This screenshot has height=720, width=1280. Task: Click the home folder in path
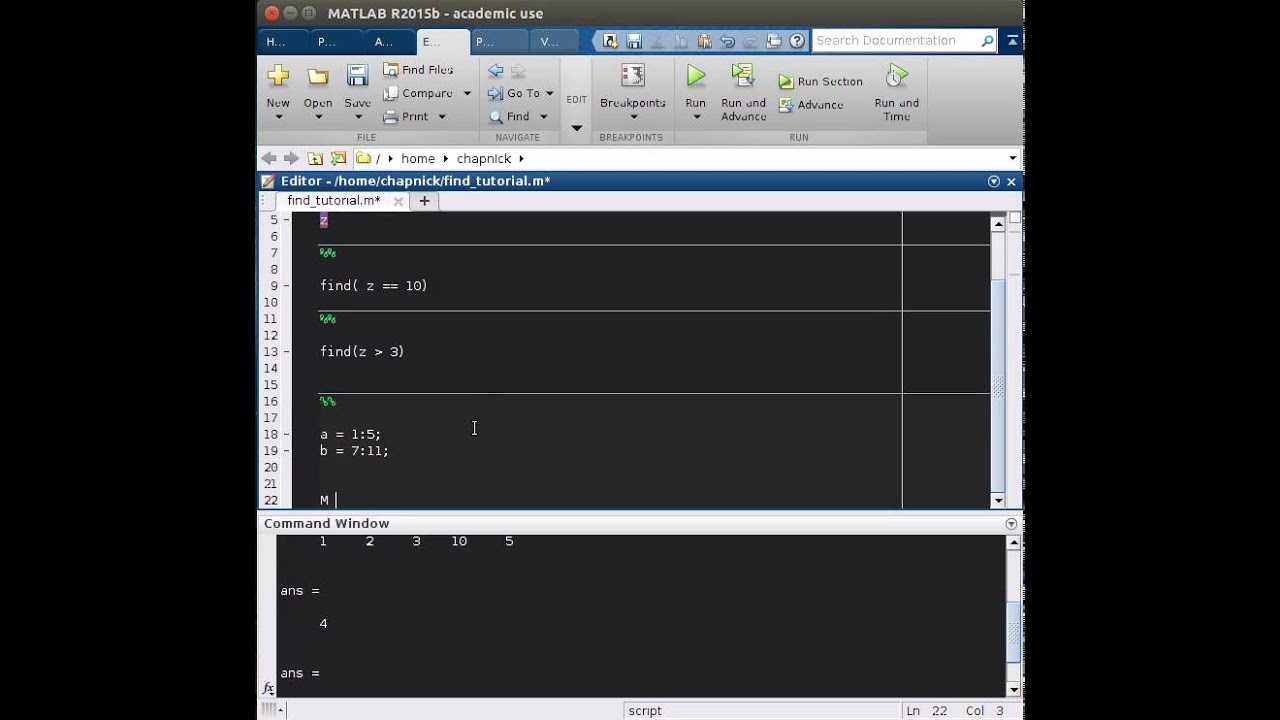click(418, 158)
